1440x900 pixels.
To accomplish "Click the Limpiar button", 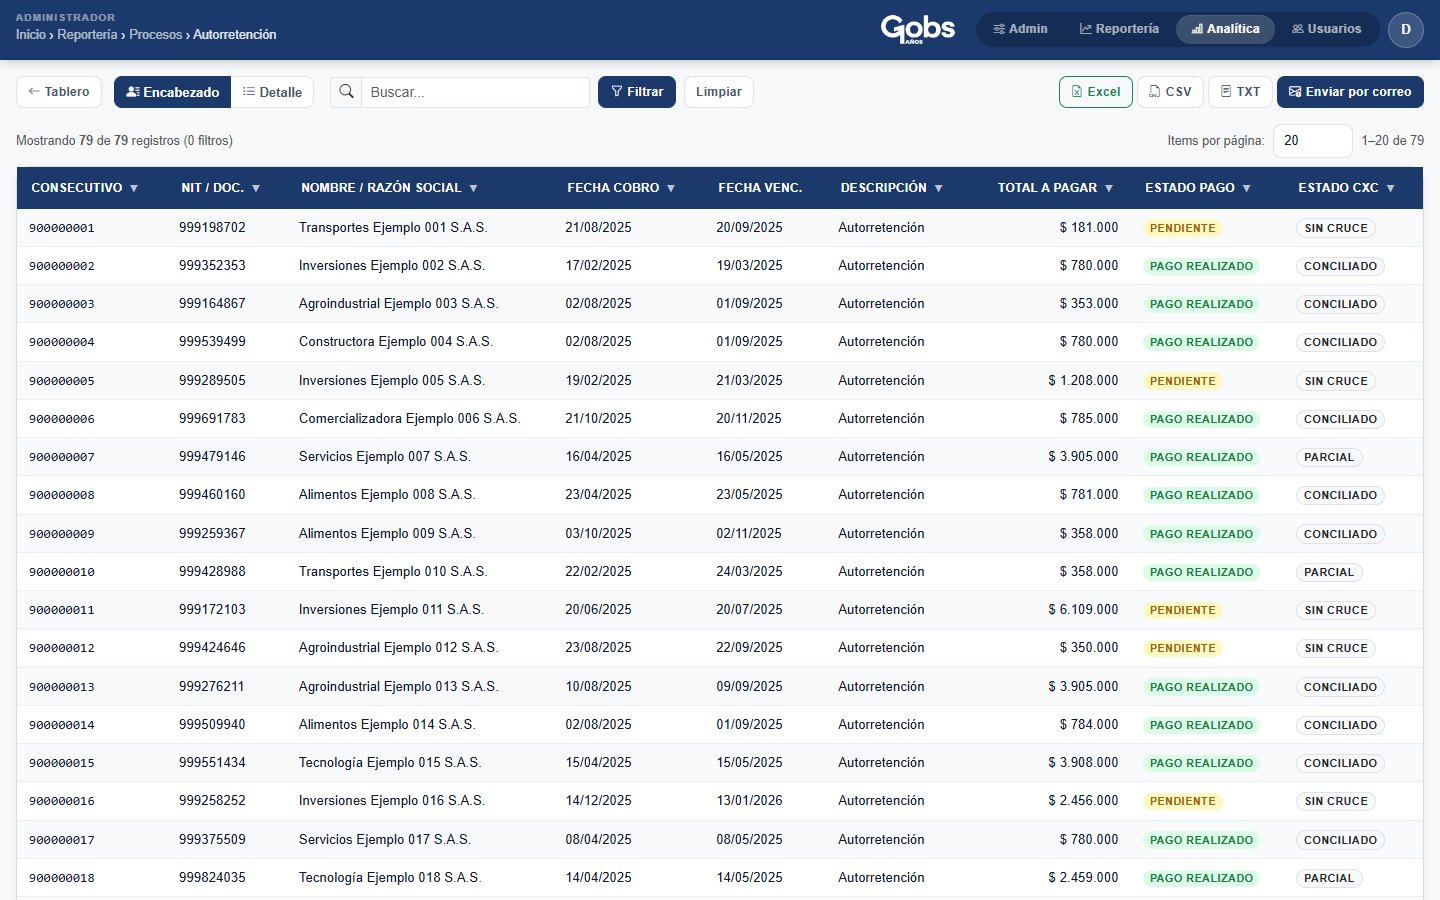I will [x=719, y=92].
